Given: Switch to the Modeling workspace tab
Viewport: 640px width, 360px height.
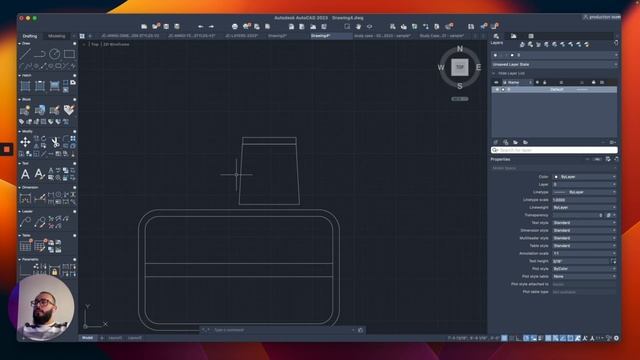Looking at the screenshot, I should (x=56, y=36).
